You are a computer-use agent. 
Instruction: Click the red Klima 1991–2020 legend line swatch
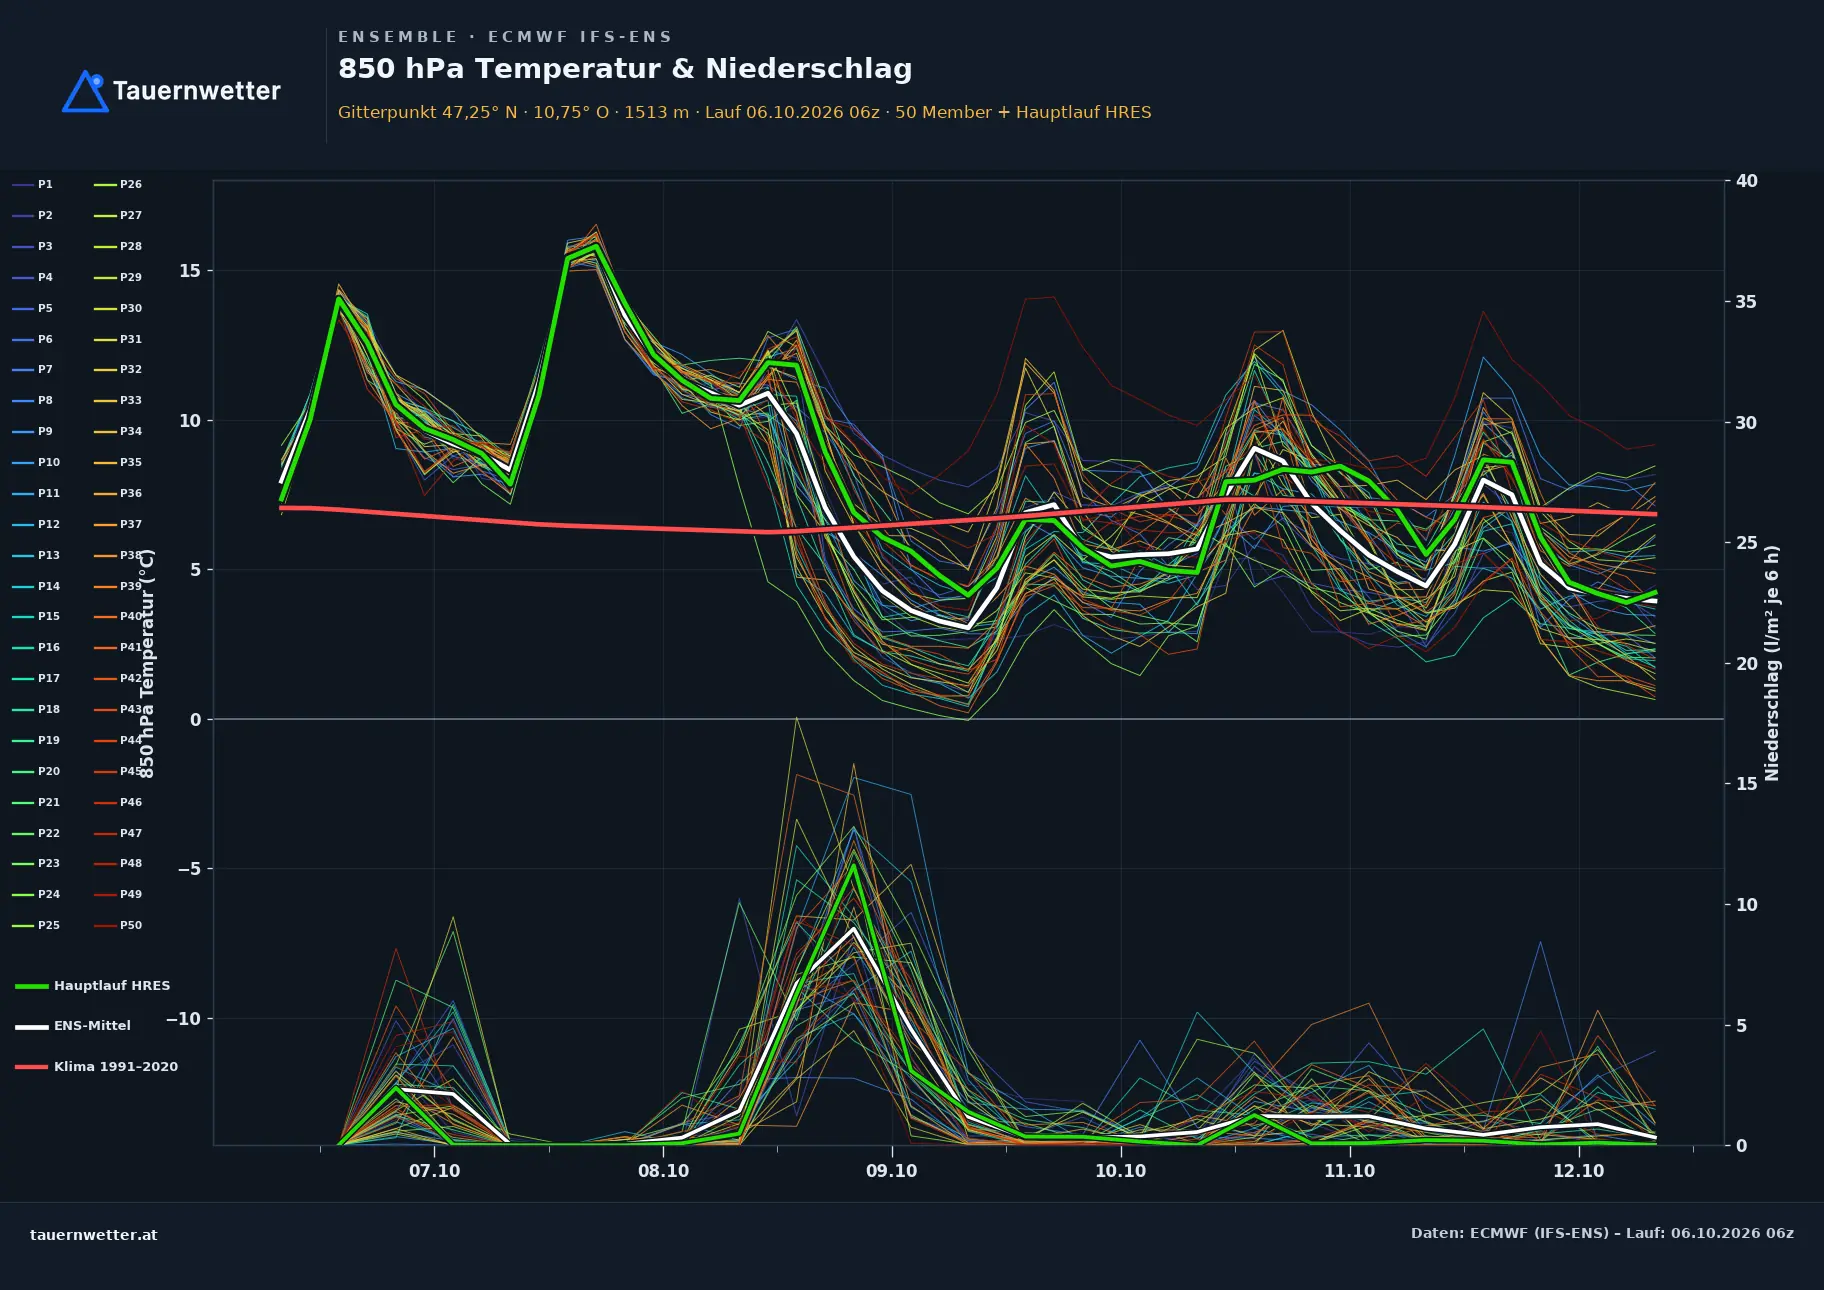click(32, 1067)
